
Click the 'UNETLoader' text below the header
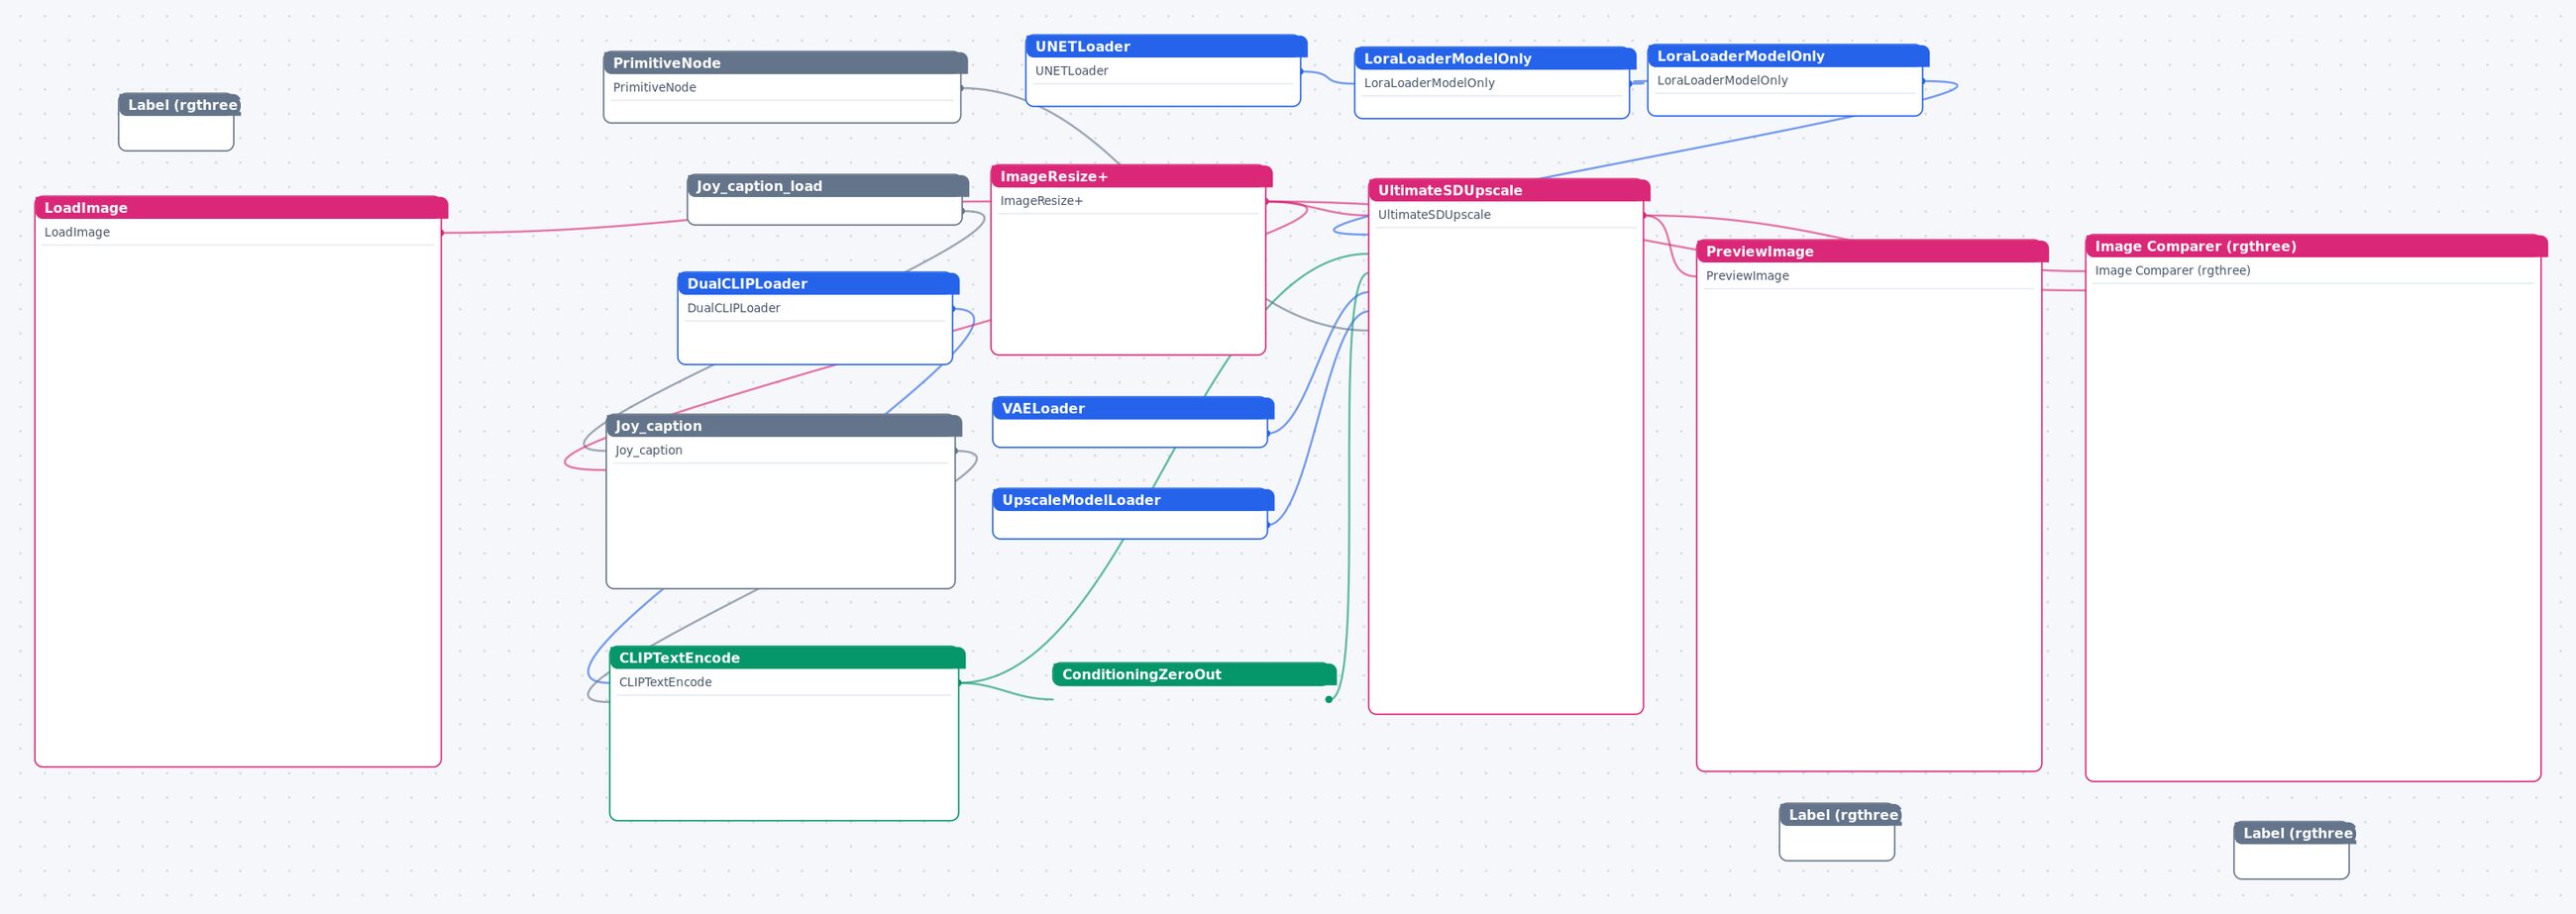[1071, 71]
